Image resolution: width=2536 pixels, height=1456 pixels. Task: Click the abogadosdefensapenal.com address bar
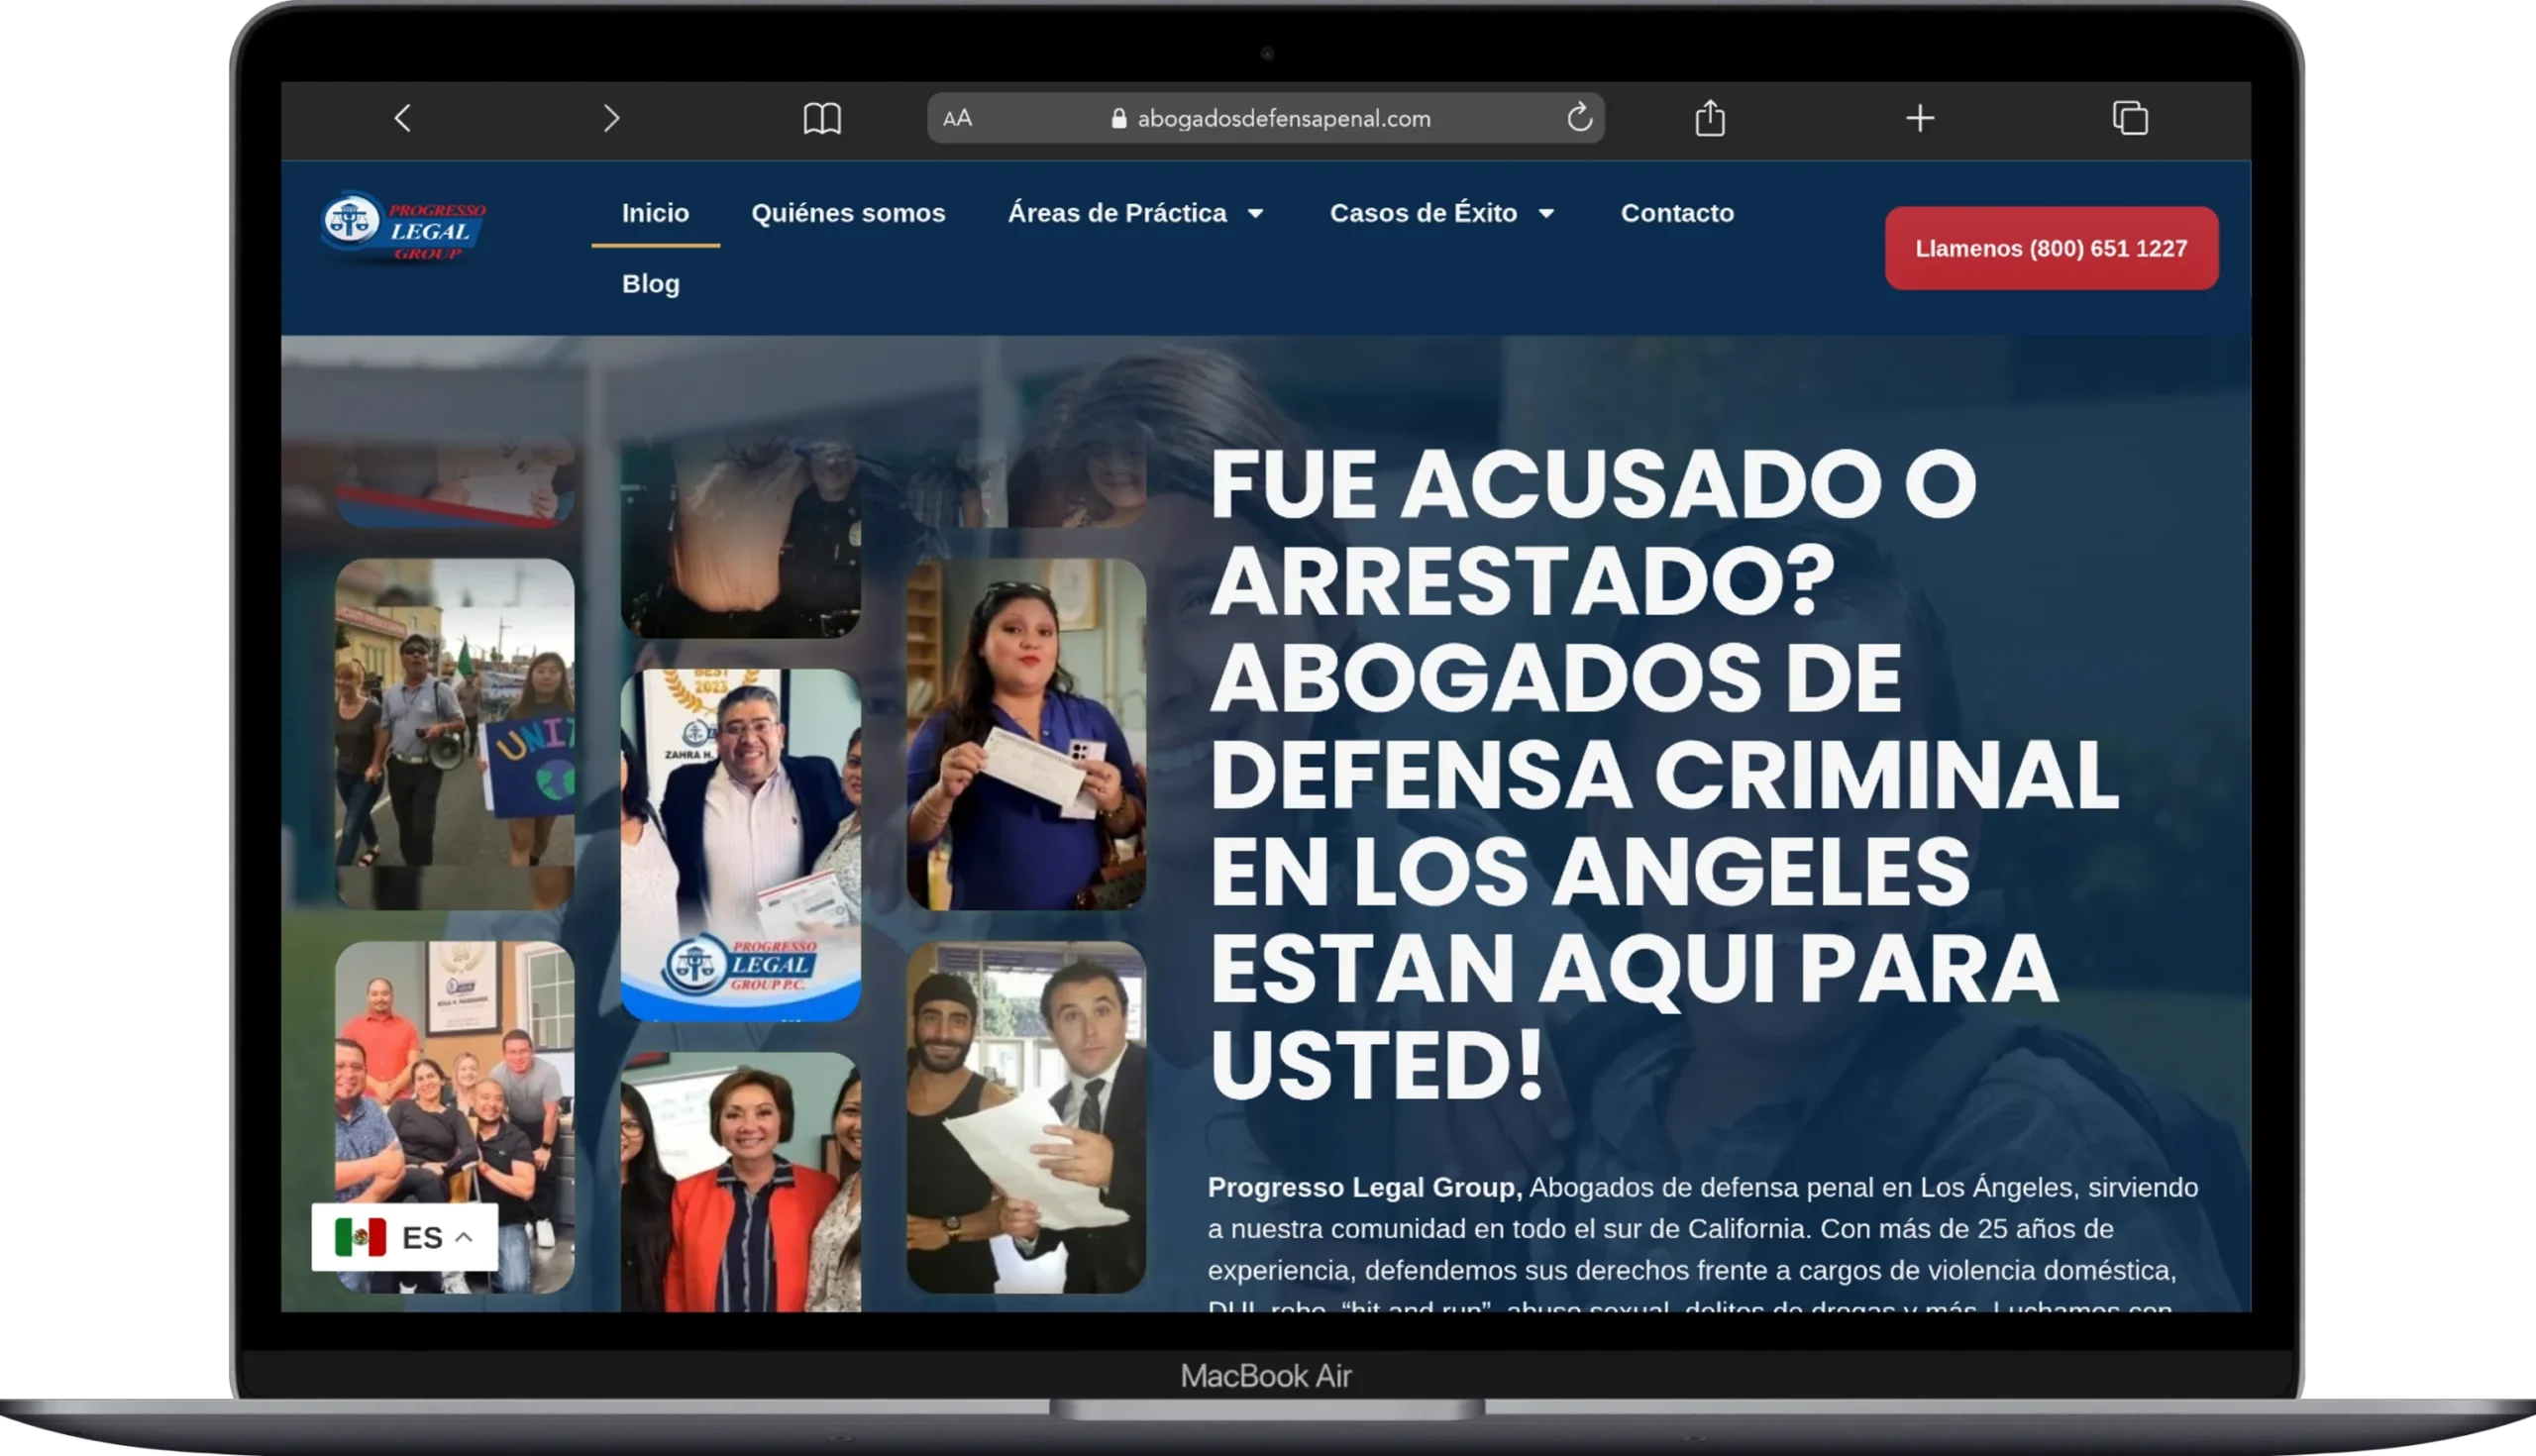1283,119
